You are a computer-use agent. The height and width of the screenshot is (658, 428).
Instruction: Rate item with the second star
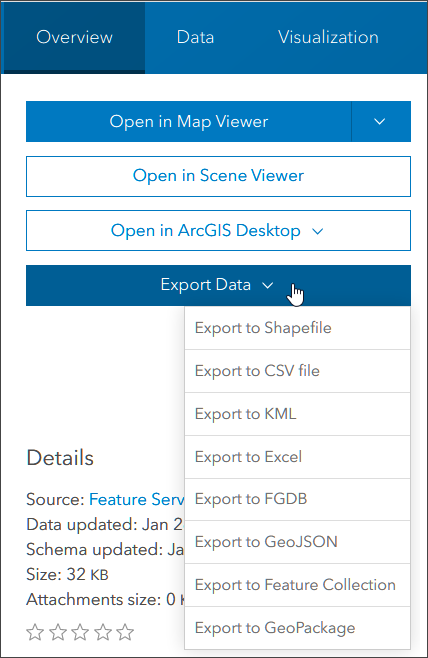pos(57,632)
